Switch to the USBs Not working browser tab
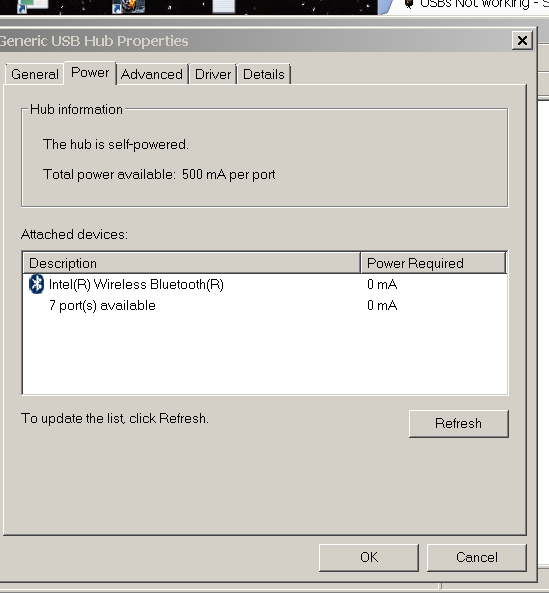 (469, 5)
